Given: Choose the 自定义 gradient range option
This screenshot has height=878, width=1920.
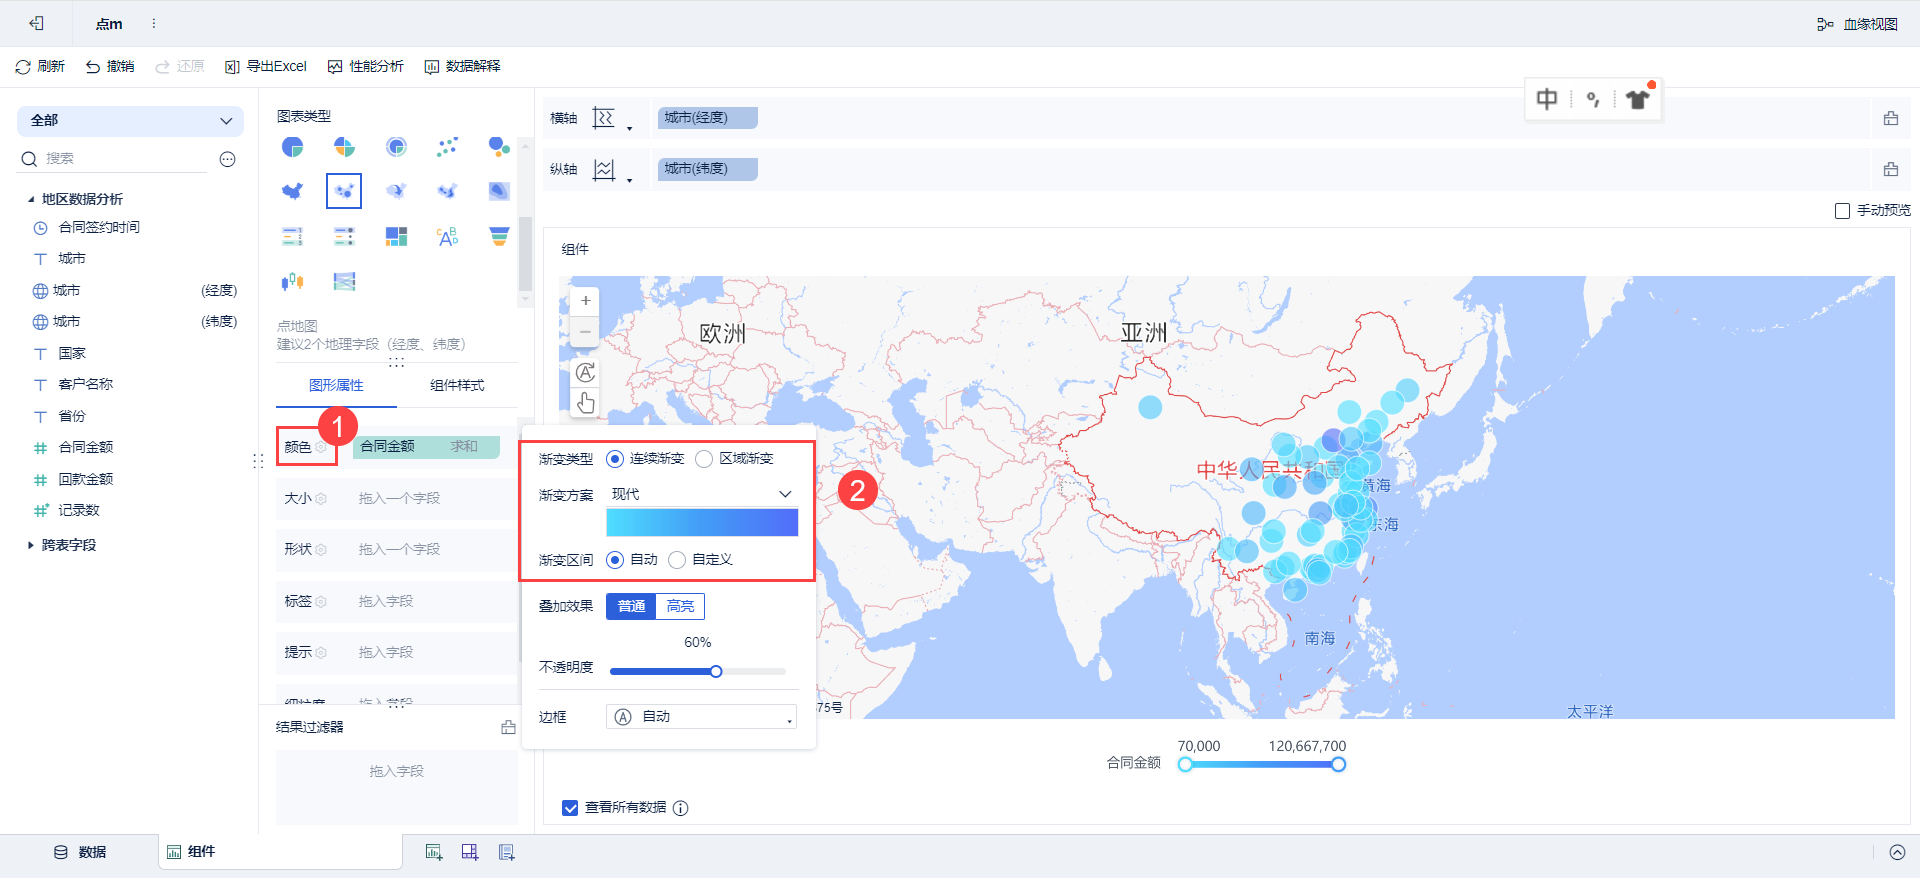Looking at the screenshot, I should tap(677, 560).
